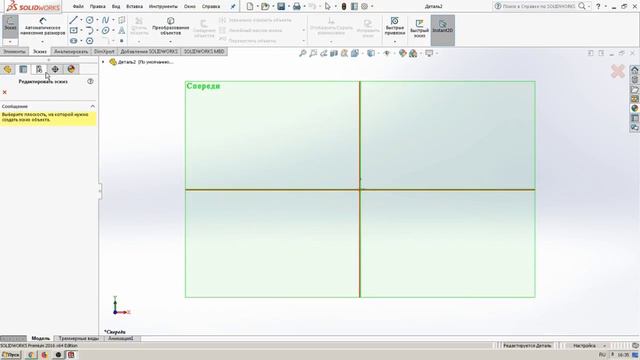The height and width of the screenshot is (360, 640).
Task: Open the ConfigurationManager tab icon
Action: click(x=39, y=69)
